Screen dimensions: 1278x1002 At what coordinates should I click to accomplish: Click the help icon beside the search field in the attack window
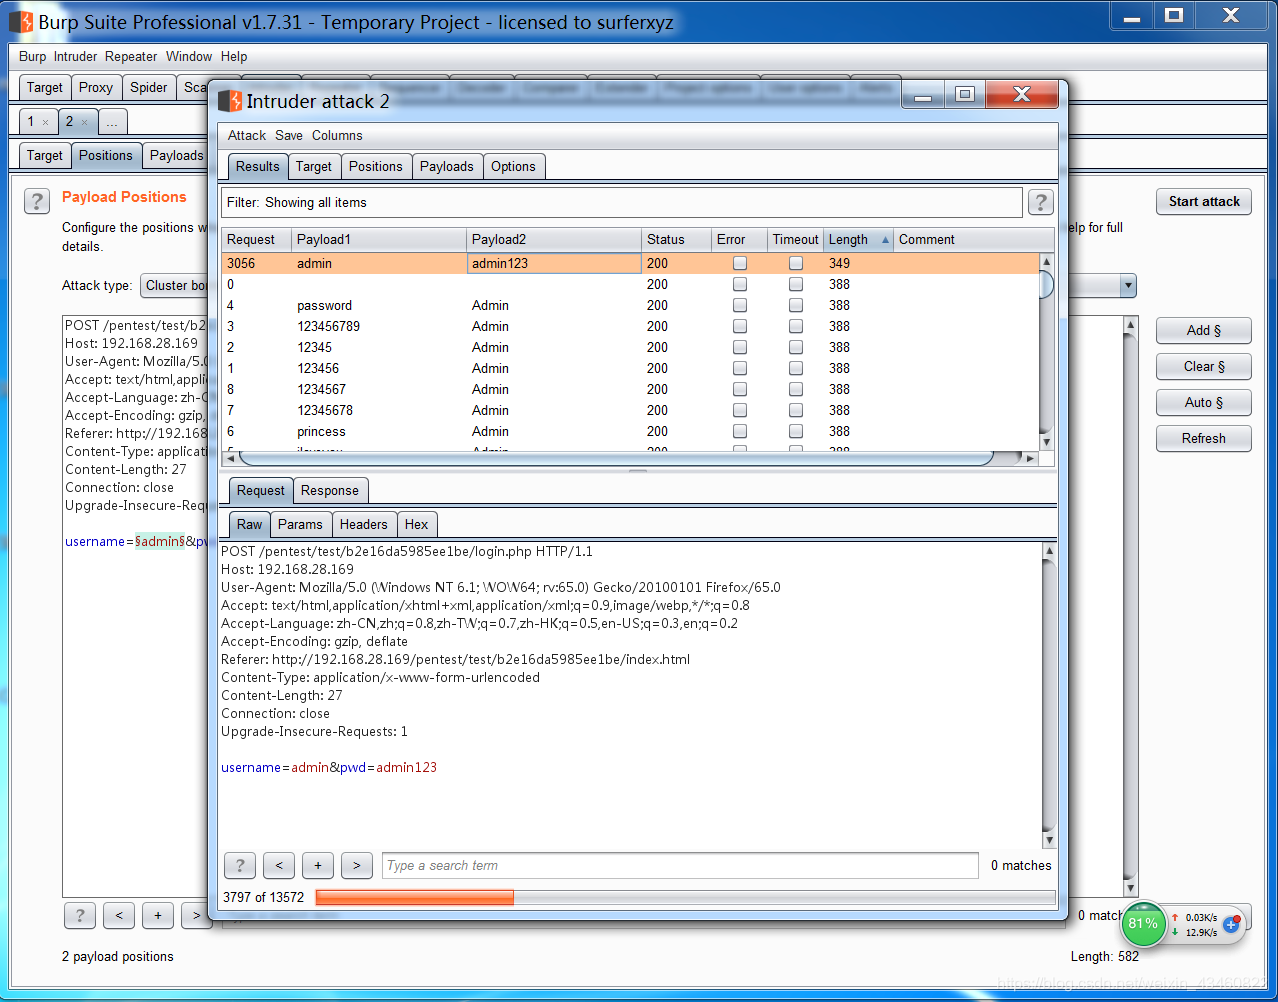pos(239,865)
